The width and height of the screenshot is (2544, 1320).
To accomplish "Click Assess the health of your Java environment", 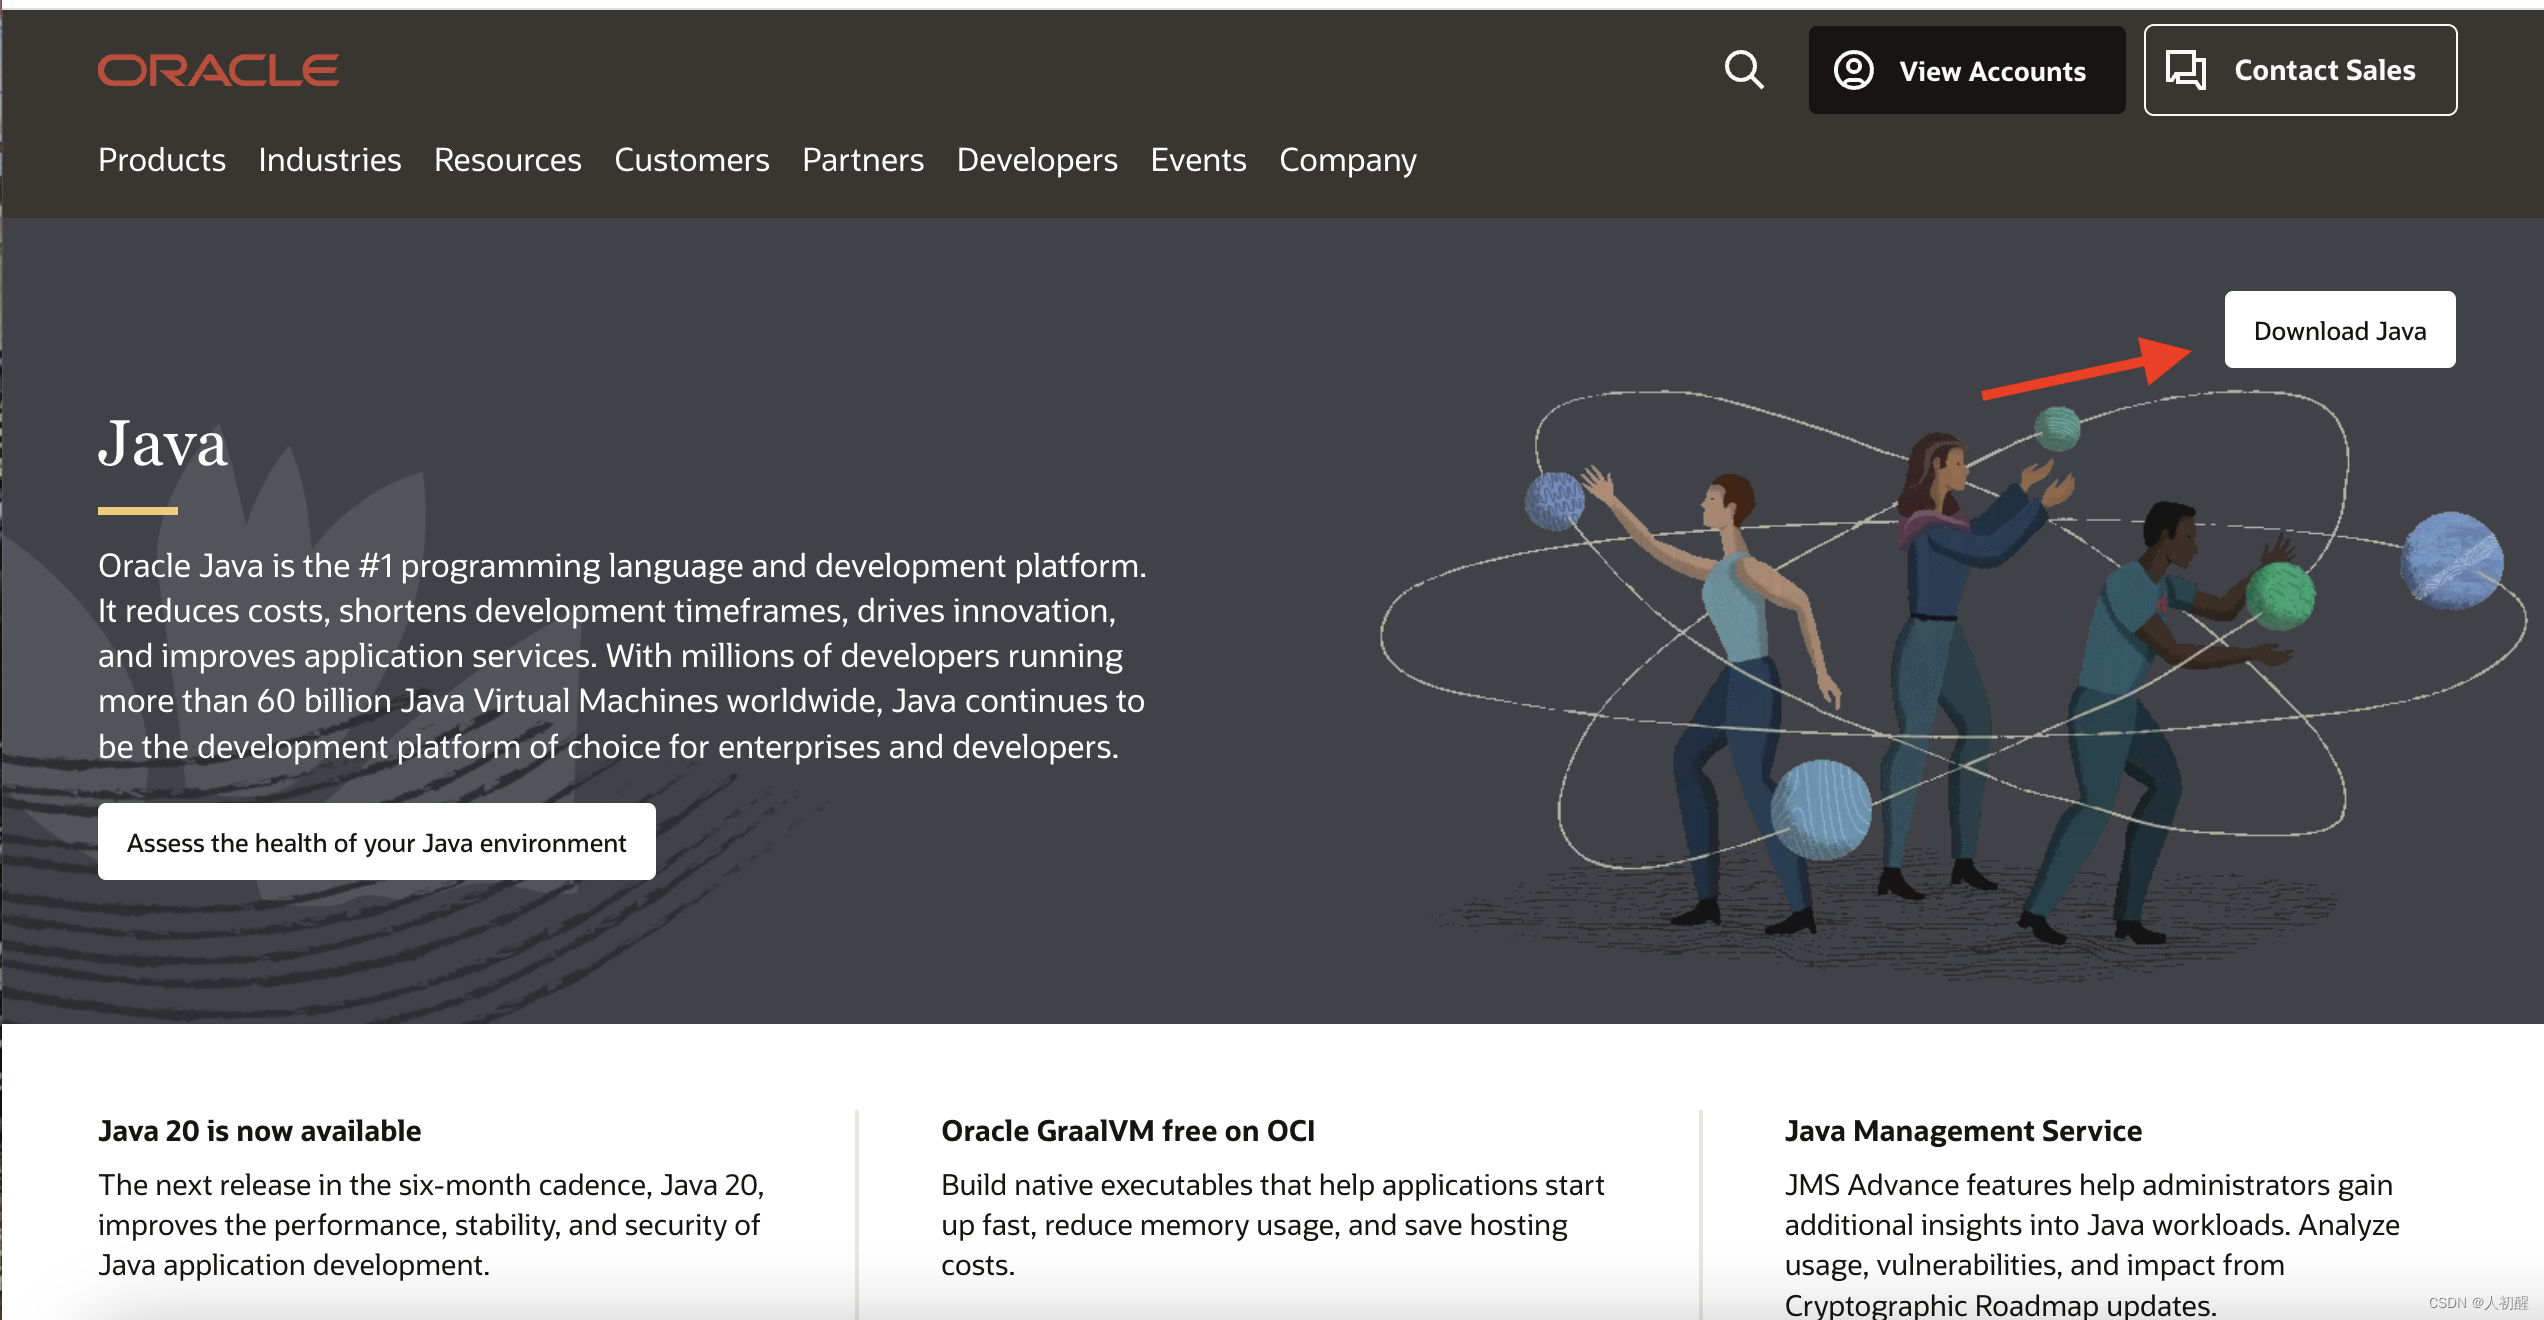I will point(377,842).
